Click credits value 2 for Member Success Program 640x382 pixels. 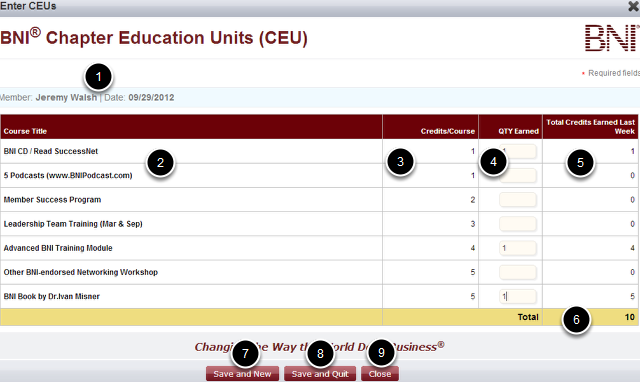pos(473,200)
